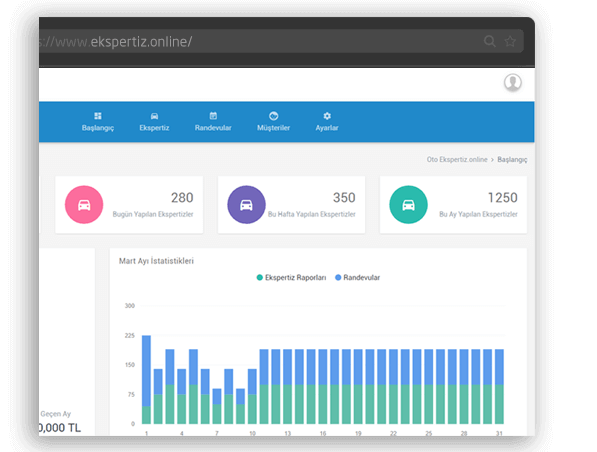This screenshot has height=452, width=597.
Task: Click the Randevular calendar icon
Action: click(213, 116)
